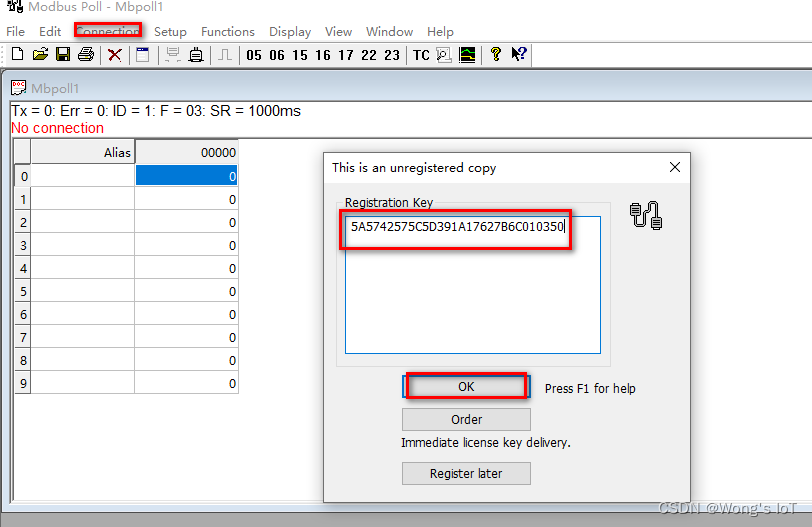
Task: Select row header 5
Action: [x=23, y=291]
